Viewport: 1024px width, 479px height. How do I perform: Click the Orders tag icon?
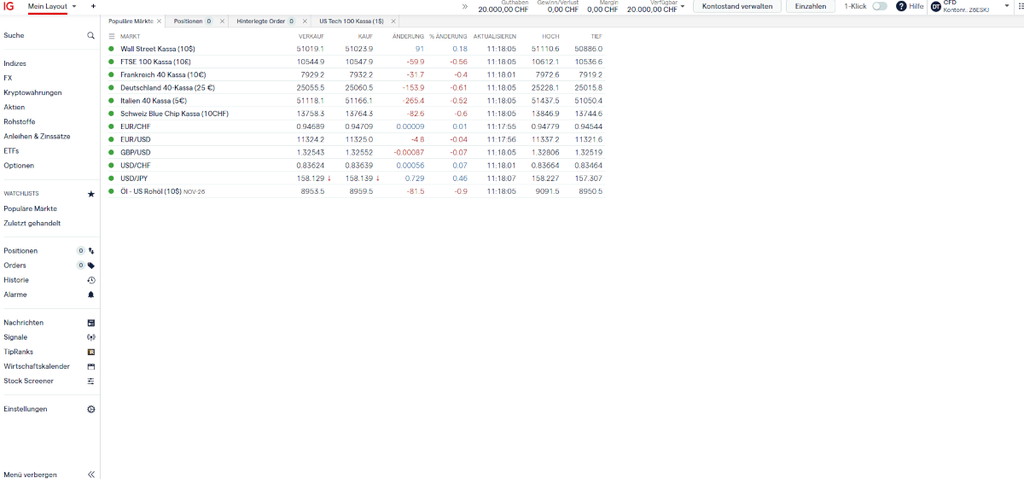coord(91,266)
